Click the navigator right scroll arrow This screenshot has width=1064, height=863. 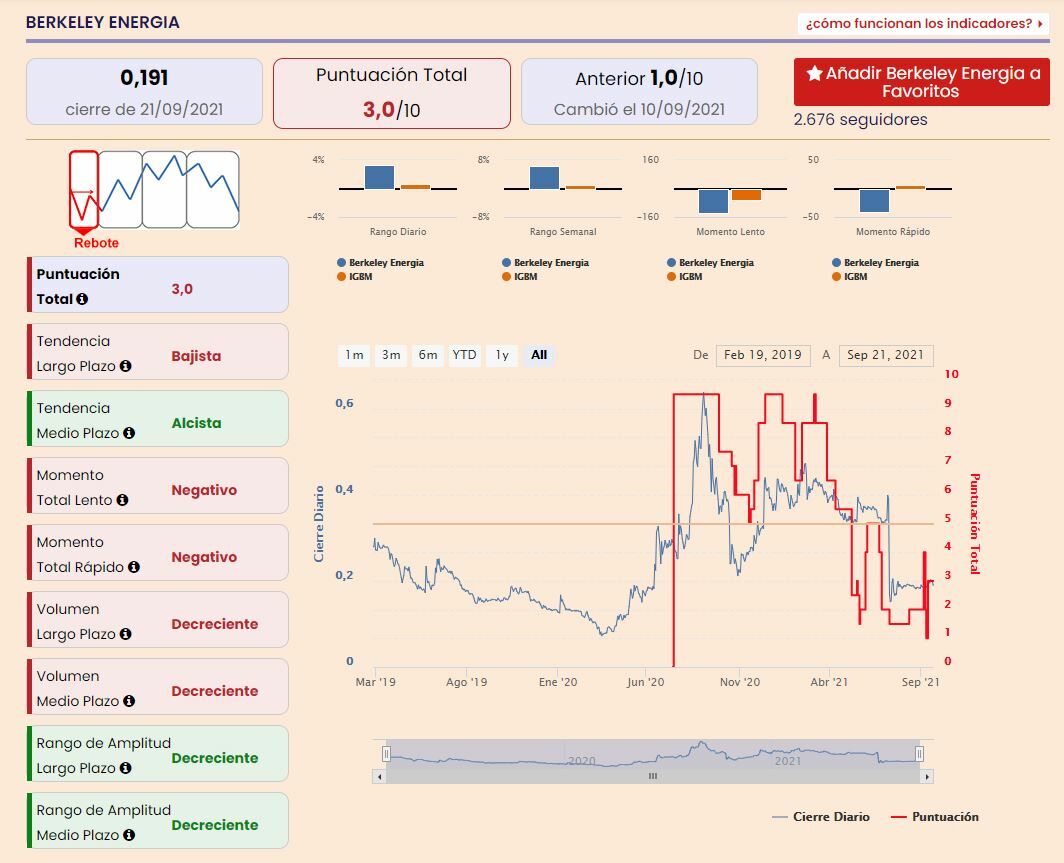point(927,776)
